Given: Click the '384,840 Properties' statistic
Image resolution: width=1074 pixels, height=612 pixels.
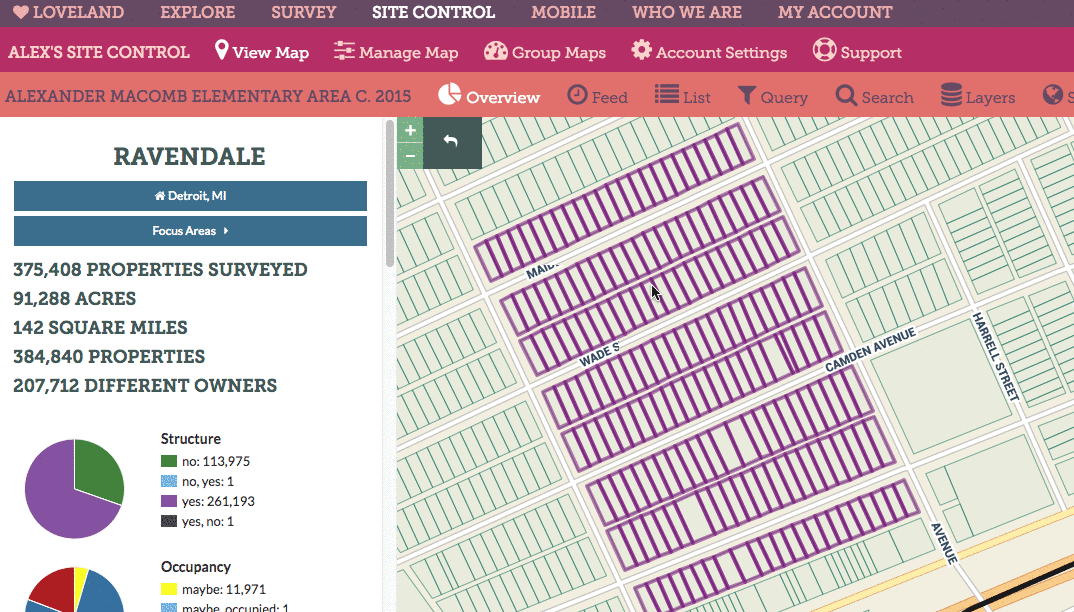Looking at the screenshot, I should click(x=109, y=356).
